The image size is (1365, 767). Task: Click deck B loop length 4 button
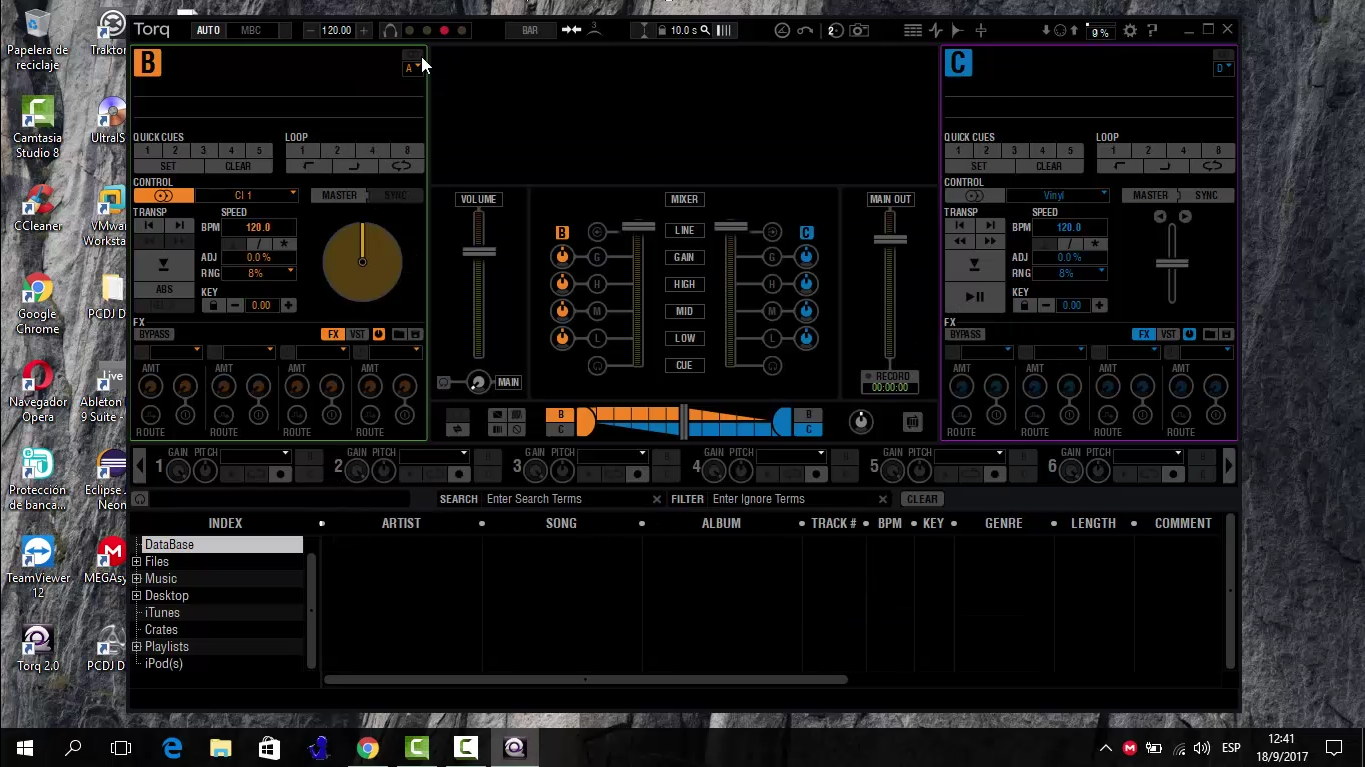coord(372,151)
